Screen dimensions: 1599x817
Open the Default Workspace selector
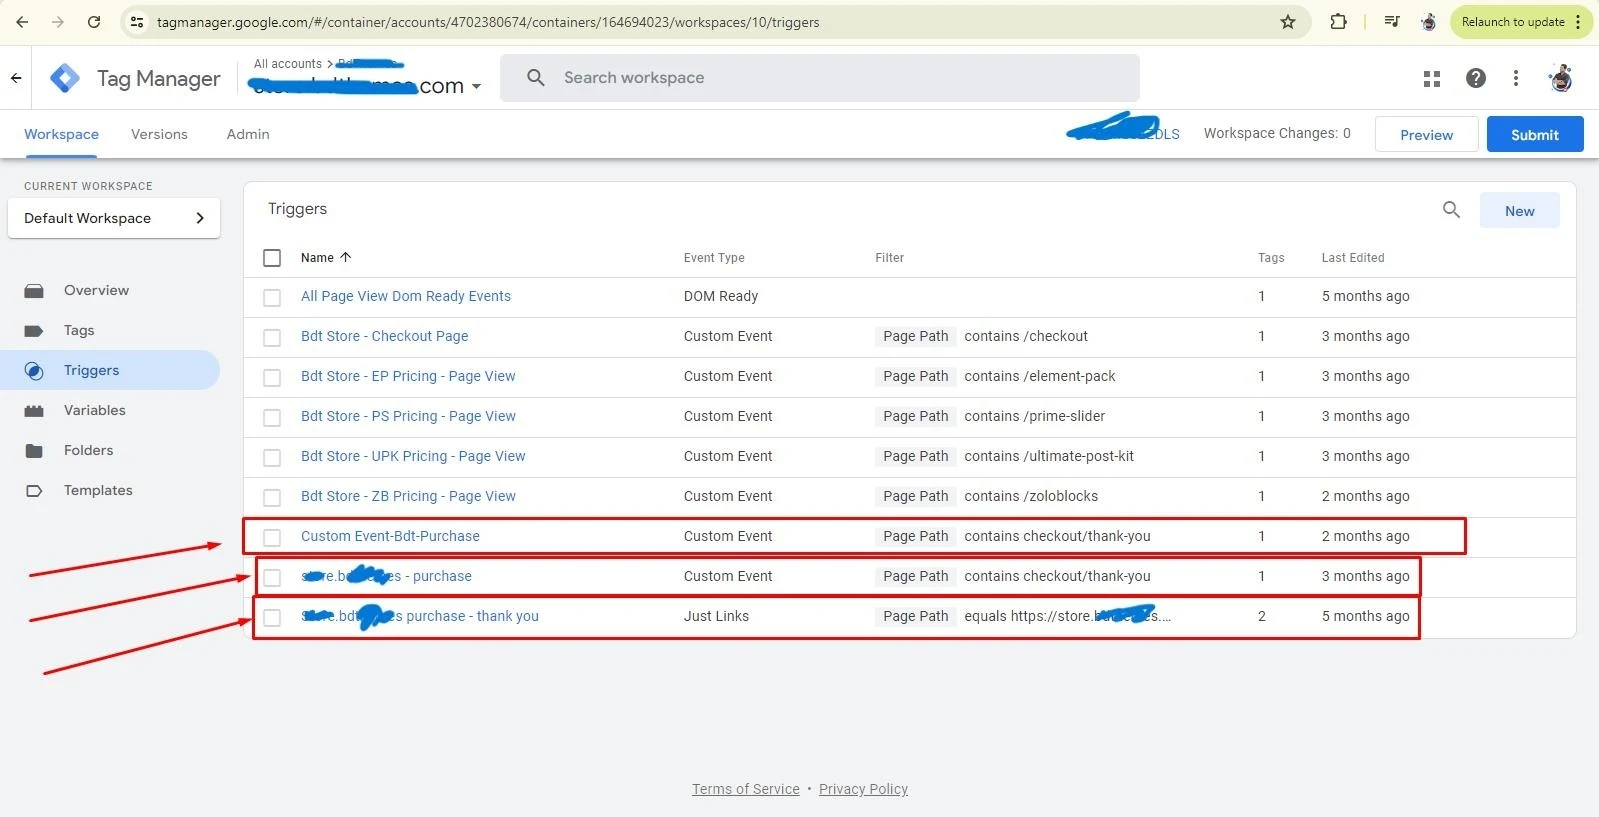tap(114, 218)
